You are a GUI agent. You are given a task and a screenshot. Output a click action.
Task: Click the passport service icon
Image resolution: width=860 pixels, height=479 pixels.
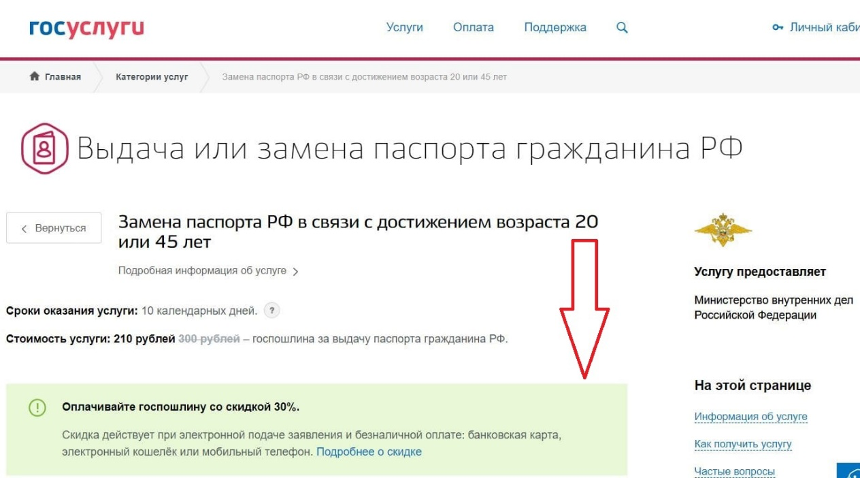pos(44,148)
